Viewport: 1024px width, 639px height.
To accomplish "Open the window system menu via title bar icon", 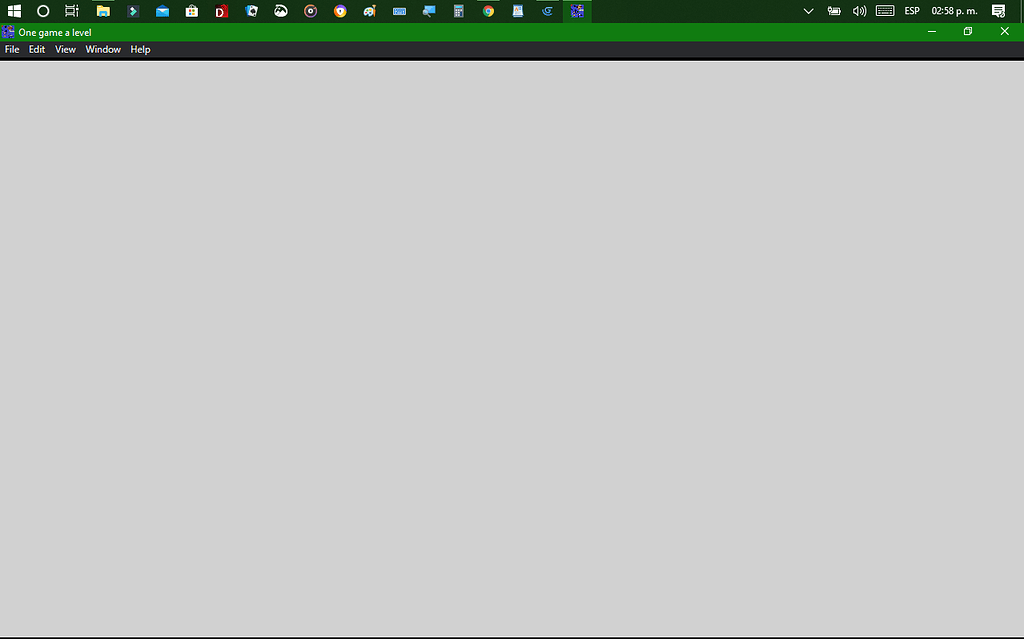I will point(8,31).
